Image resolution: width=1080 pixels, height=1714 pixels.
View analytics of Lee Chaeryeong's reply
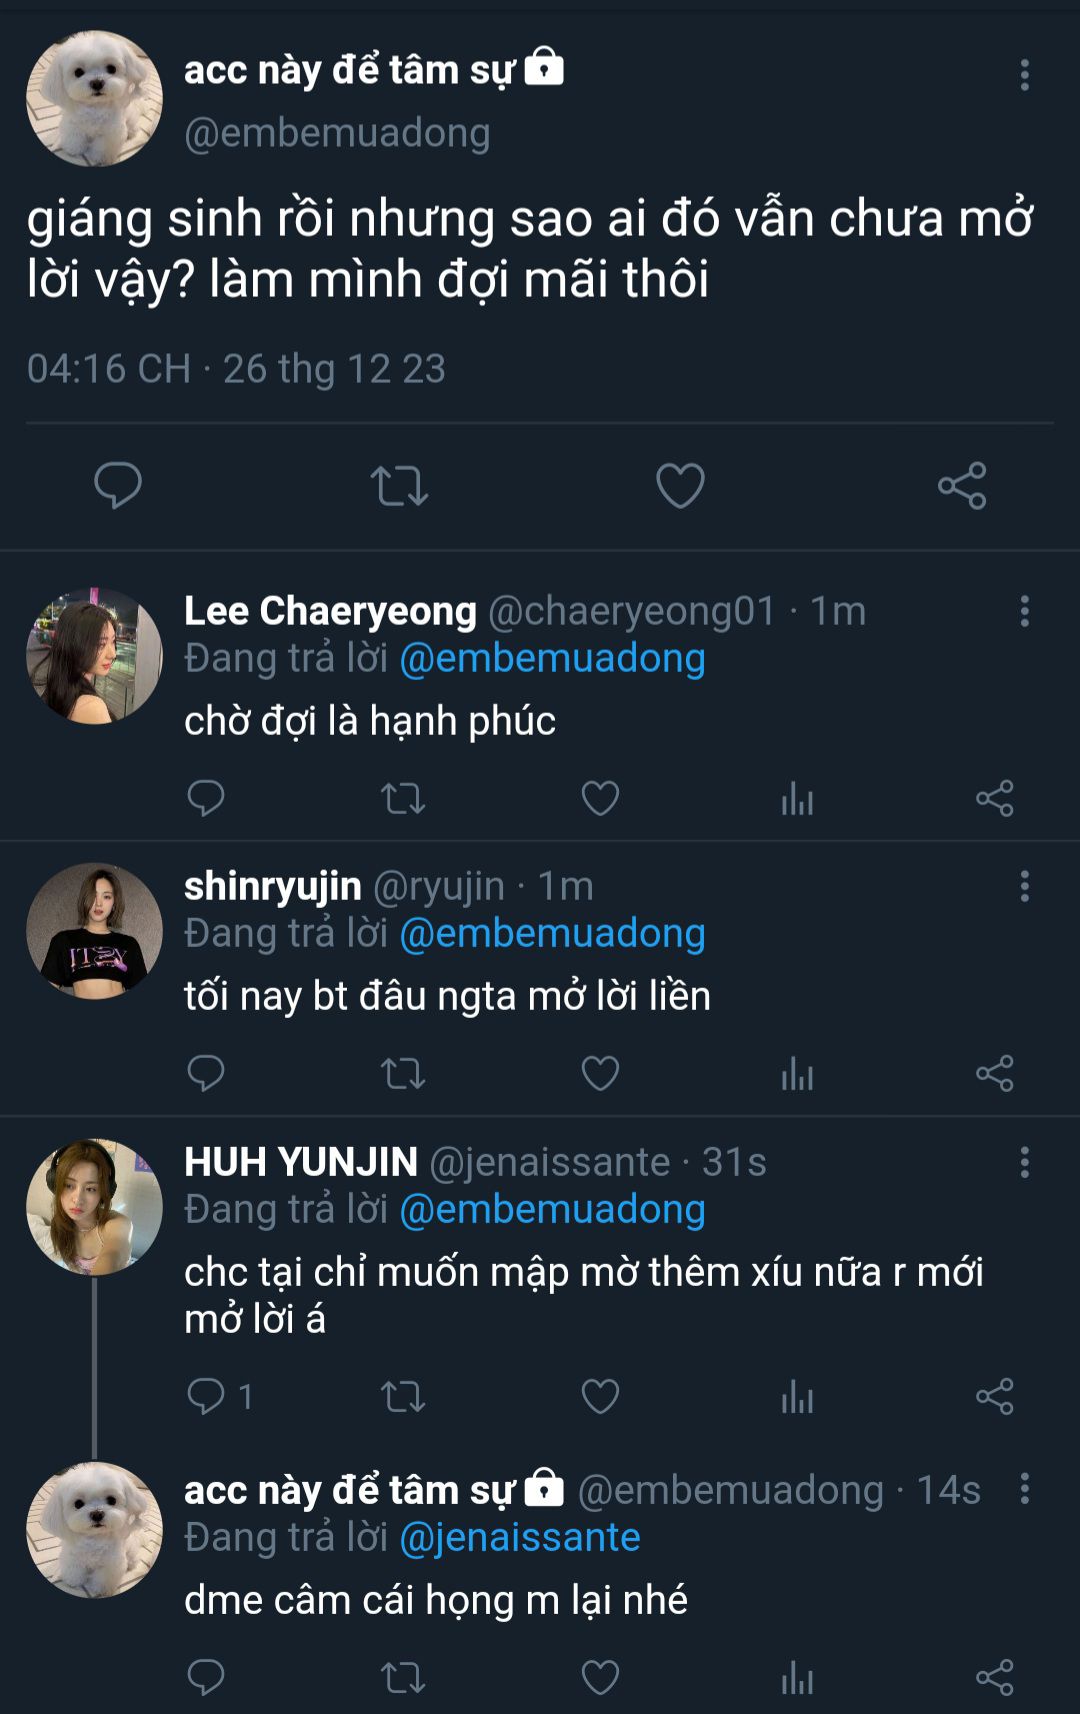pos(797,798)
